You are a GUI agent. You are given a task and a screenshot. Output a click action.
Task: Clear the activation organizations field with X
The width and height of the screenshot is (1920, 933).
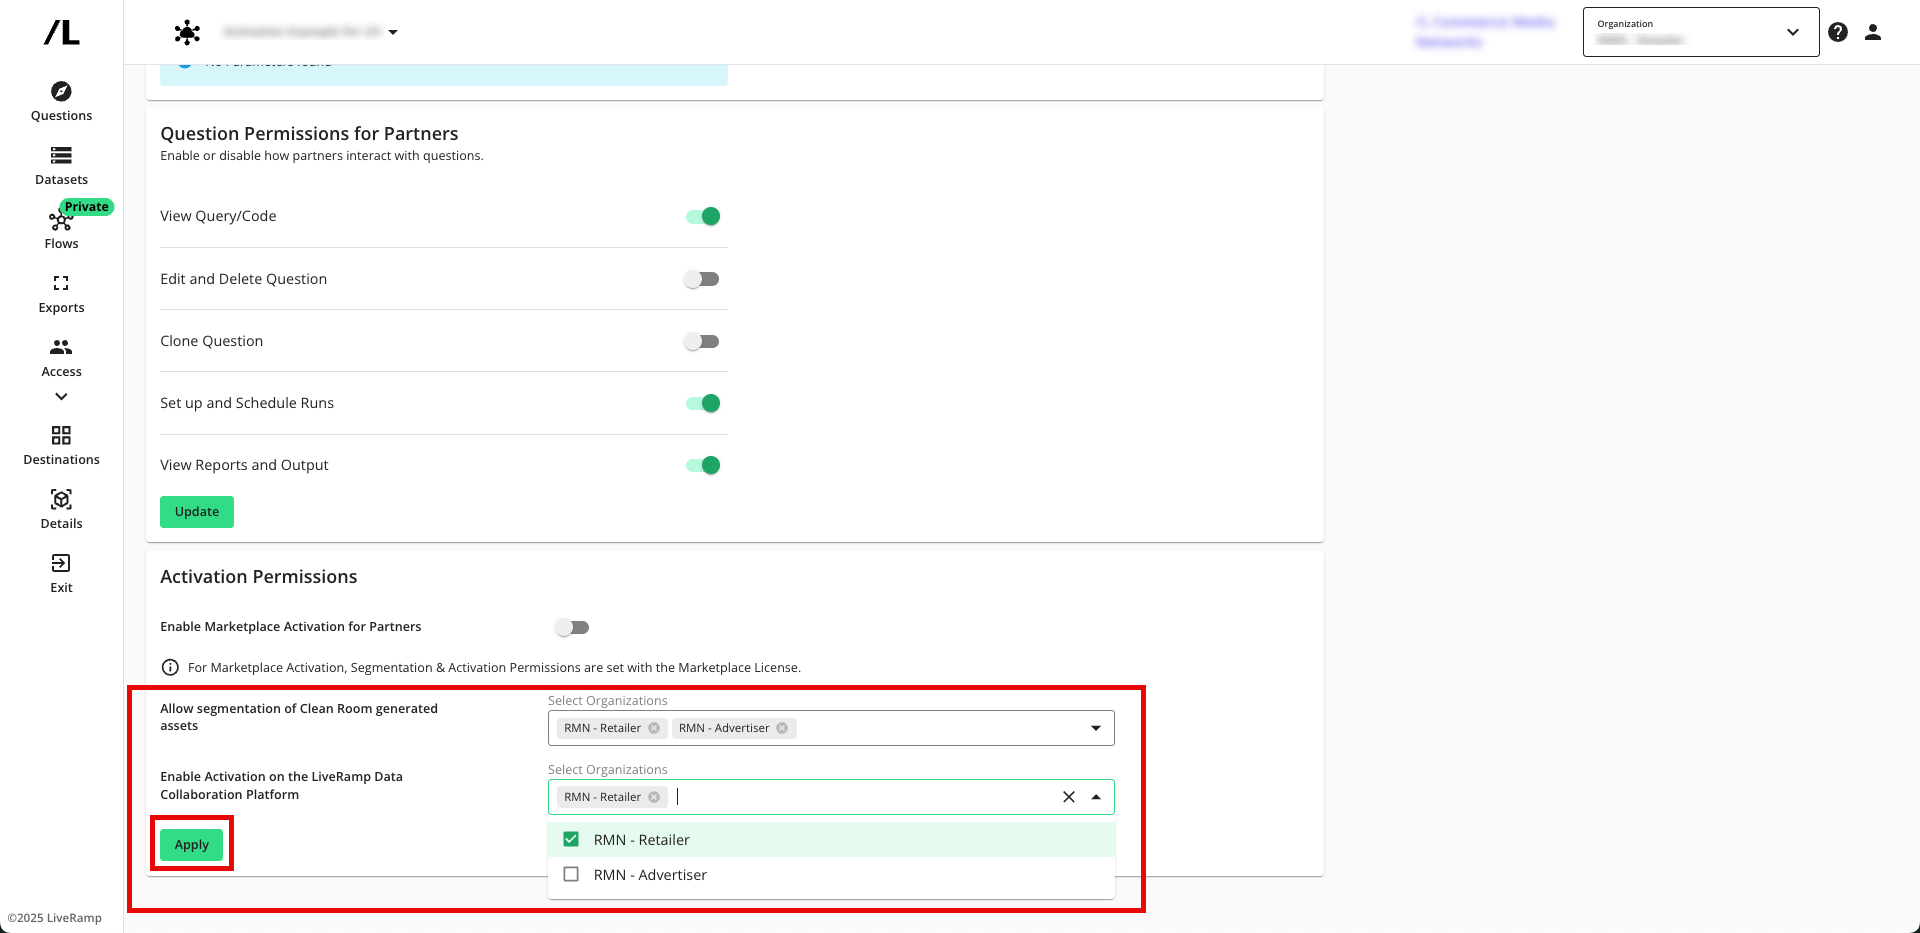(x=1069, y=798)
